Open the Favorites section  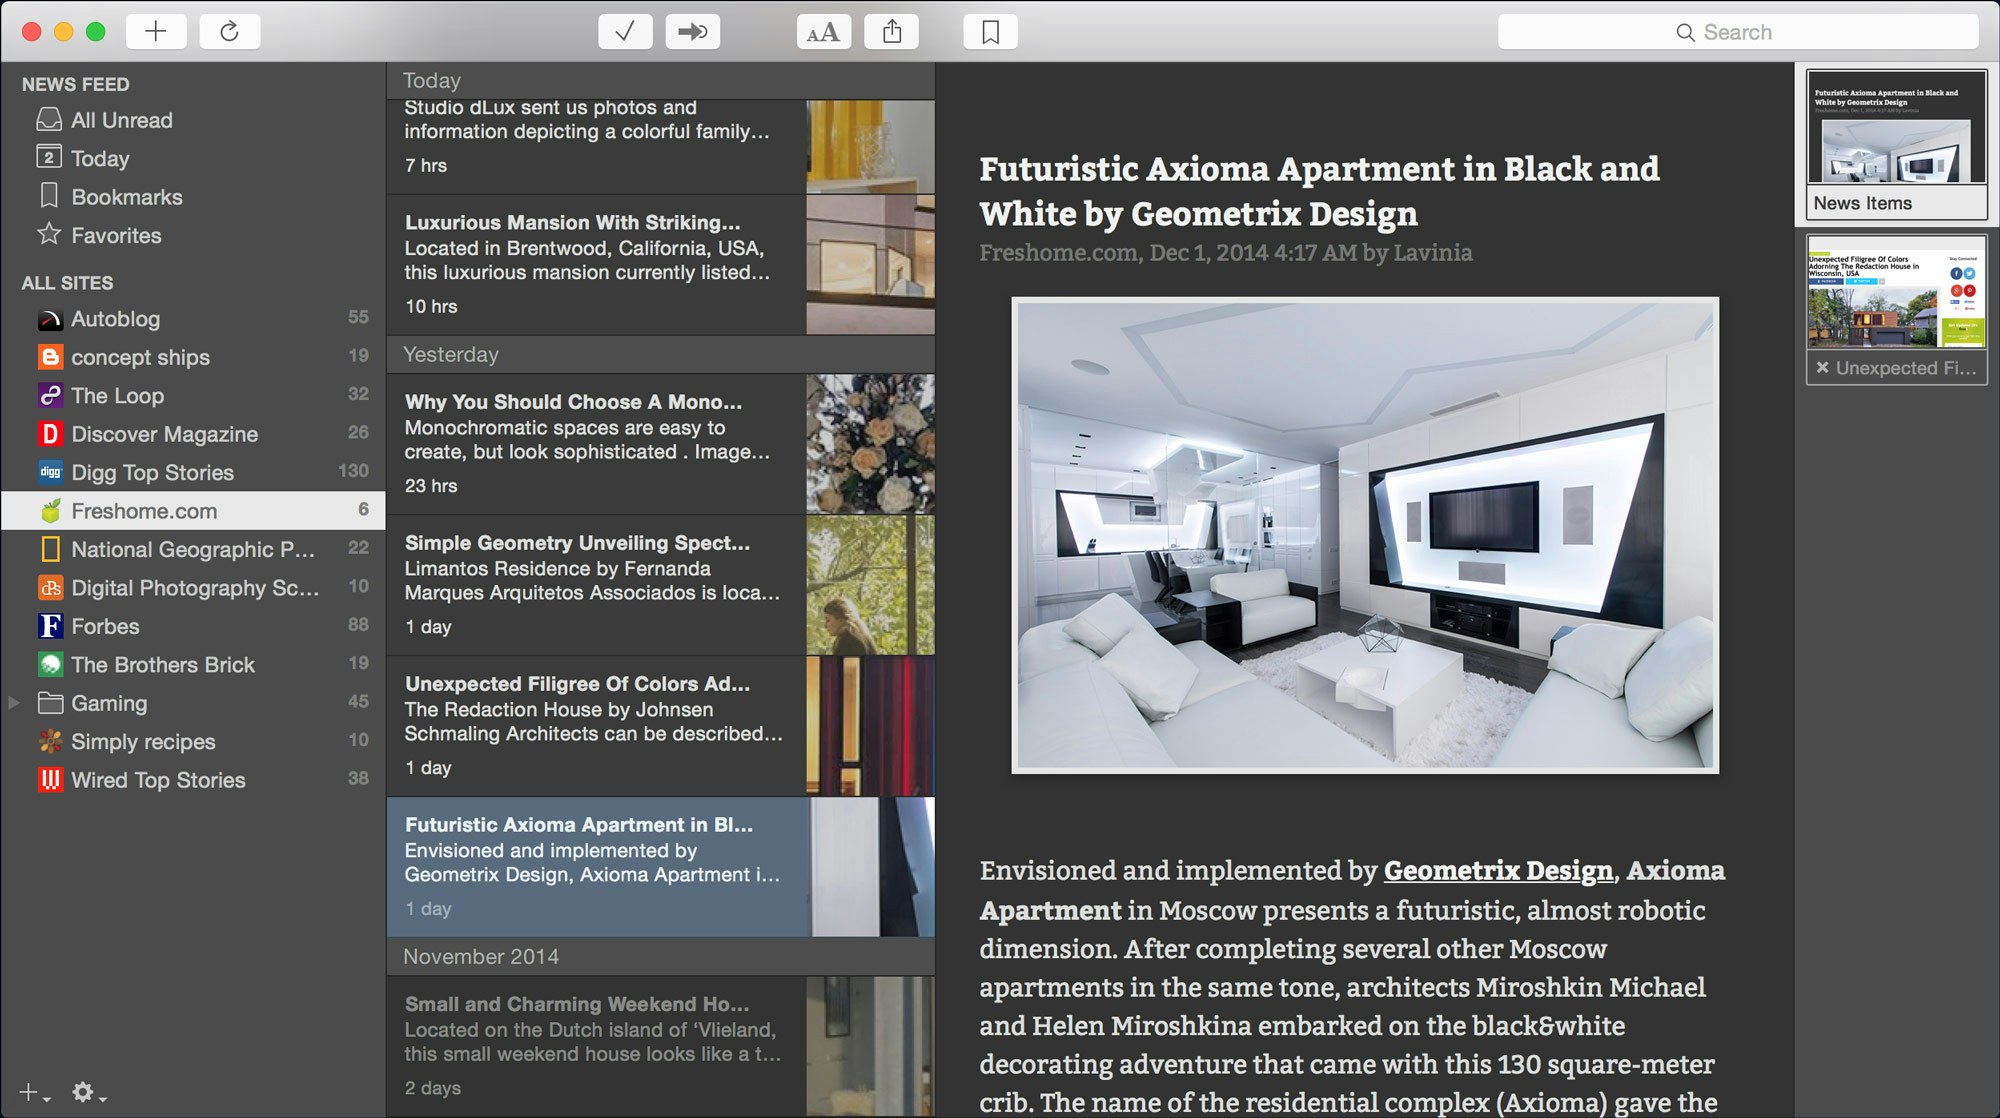click(116, 235)
